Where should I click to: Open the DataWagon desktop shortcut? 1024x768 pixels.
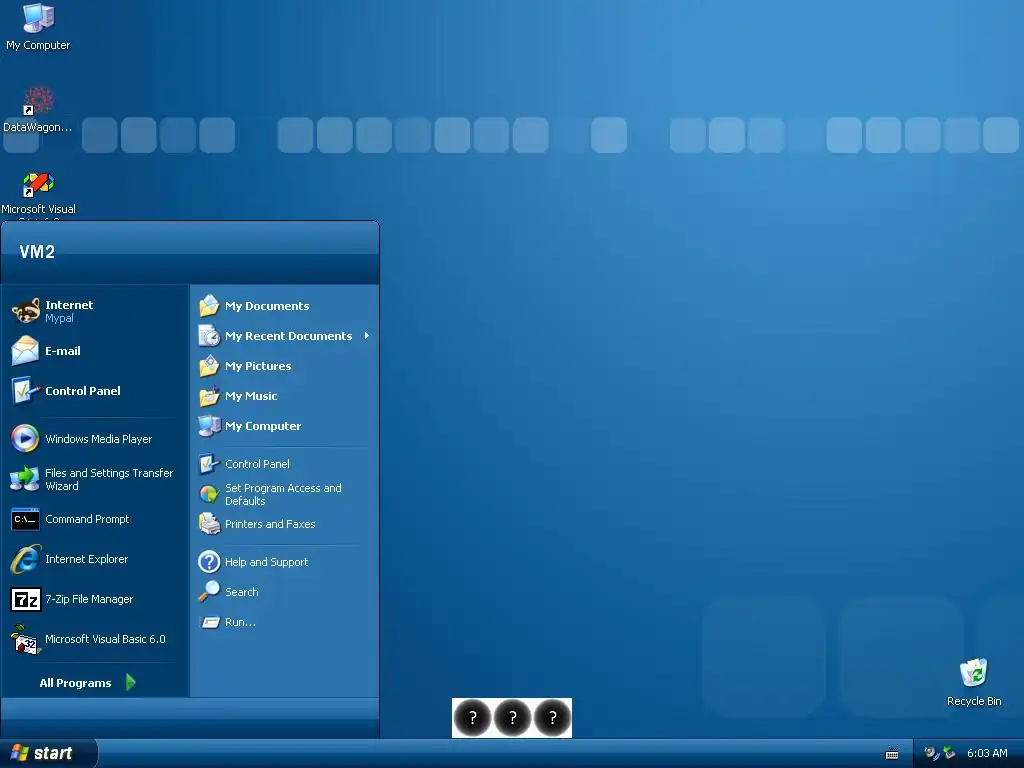coord(38,101)
